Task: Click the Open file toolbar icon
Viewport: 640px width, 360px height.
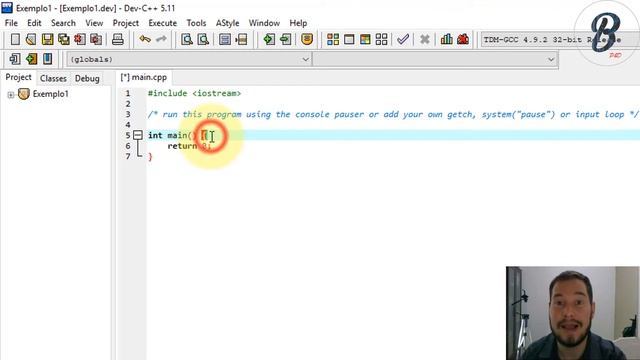Action: click(31, 39)
